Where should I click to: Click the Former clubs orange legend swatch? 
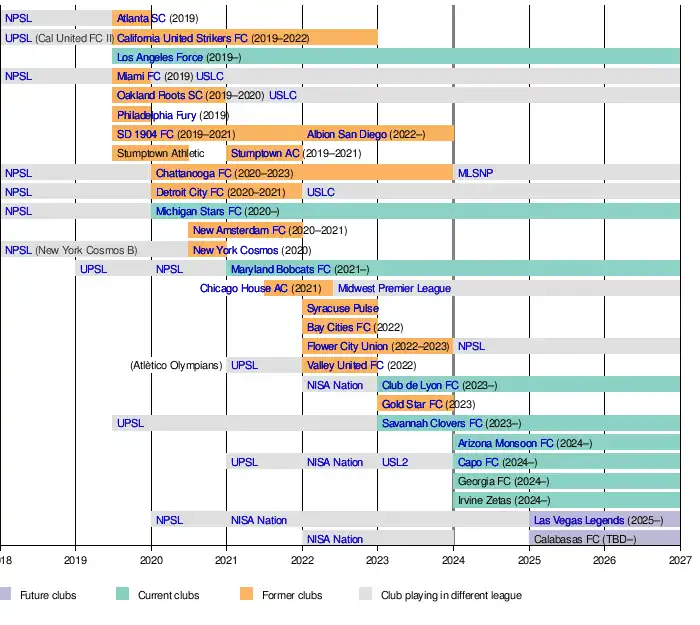coord(246,595)
